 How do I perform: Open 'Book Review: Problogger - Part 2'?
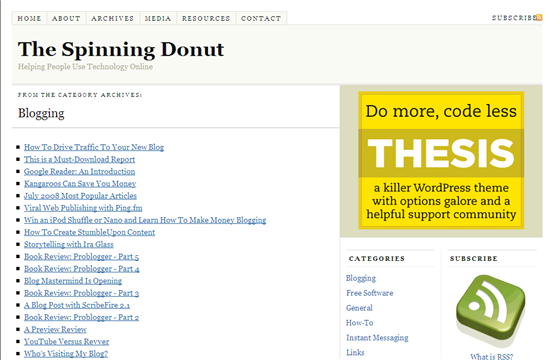[x=81, y=317]
